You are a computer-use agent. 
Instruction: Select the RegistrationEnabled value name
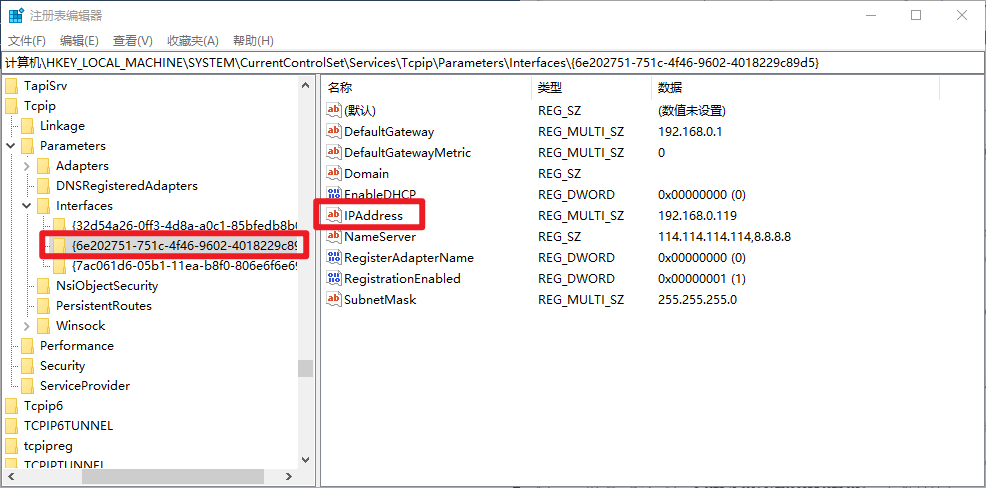(402, 279)
